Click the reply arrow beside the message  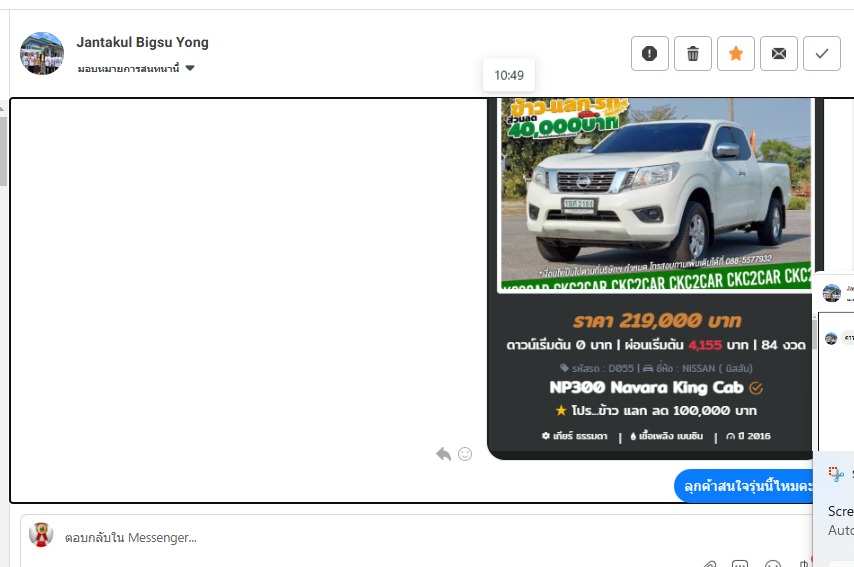coord(443,454)
